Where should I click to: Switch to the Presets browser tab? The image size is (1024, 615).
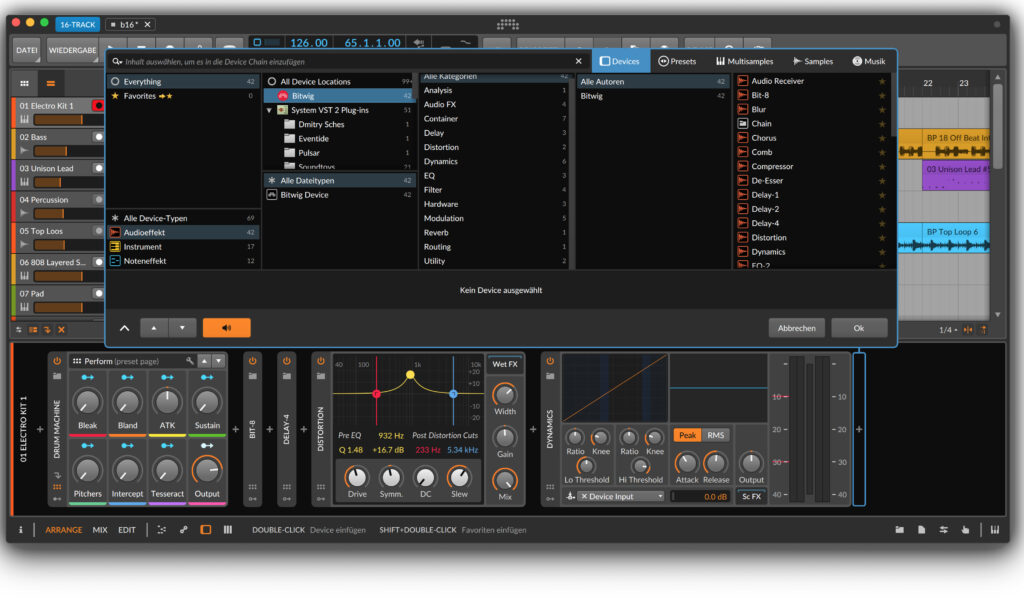677,61
